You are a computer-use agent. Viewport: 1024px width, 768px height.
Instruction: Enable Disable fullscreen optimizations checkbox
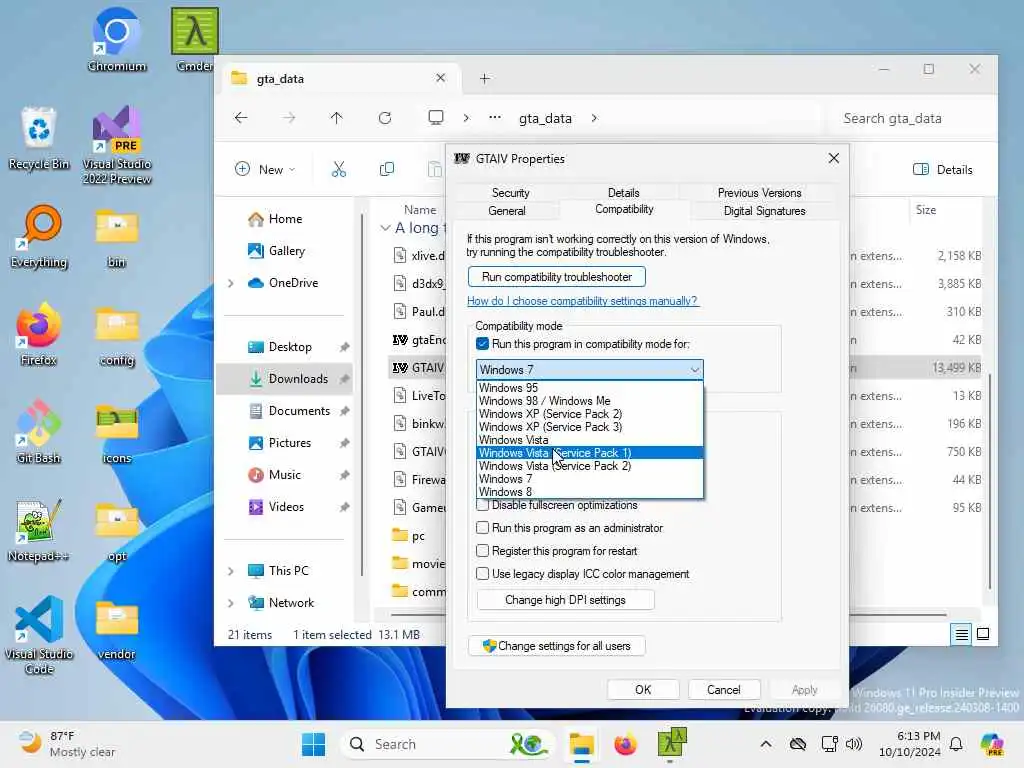coord(482,505)
